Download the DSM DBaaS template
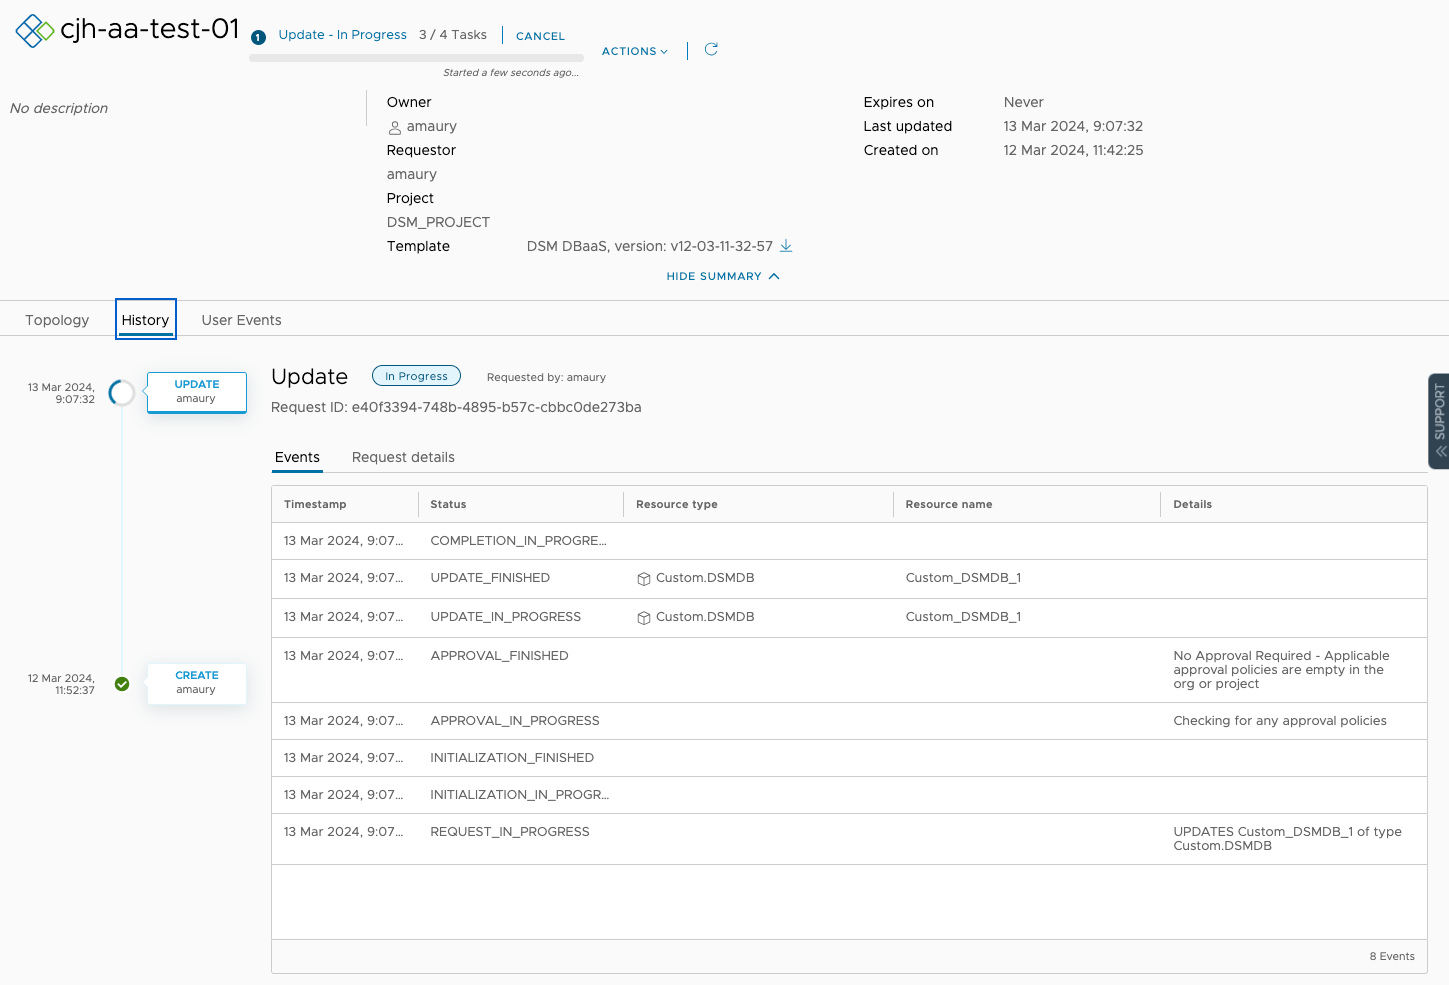The image size is (1449, 985). 786,246
